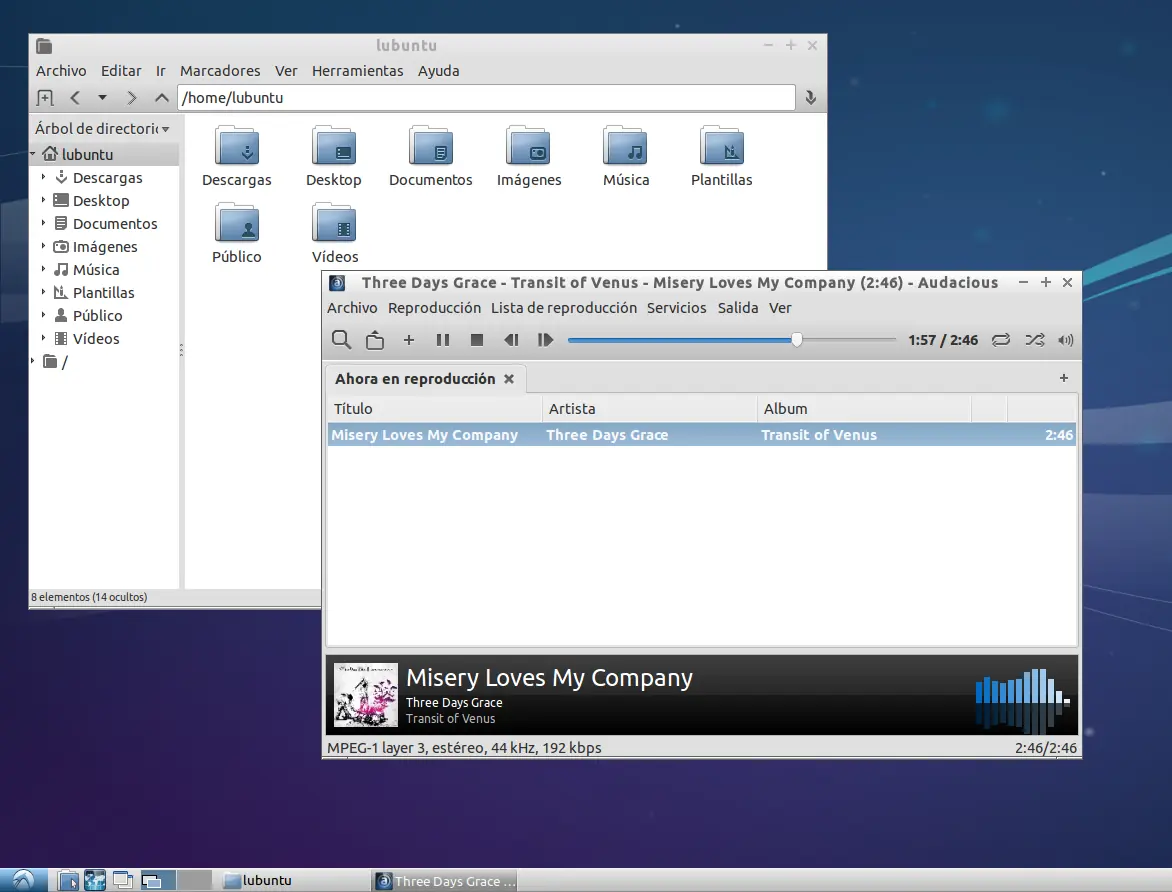Viewport: 1172px width, 892px height.
Task: Click the go-to-path button beside the address bar
Action: (x=810, y=98)
